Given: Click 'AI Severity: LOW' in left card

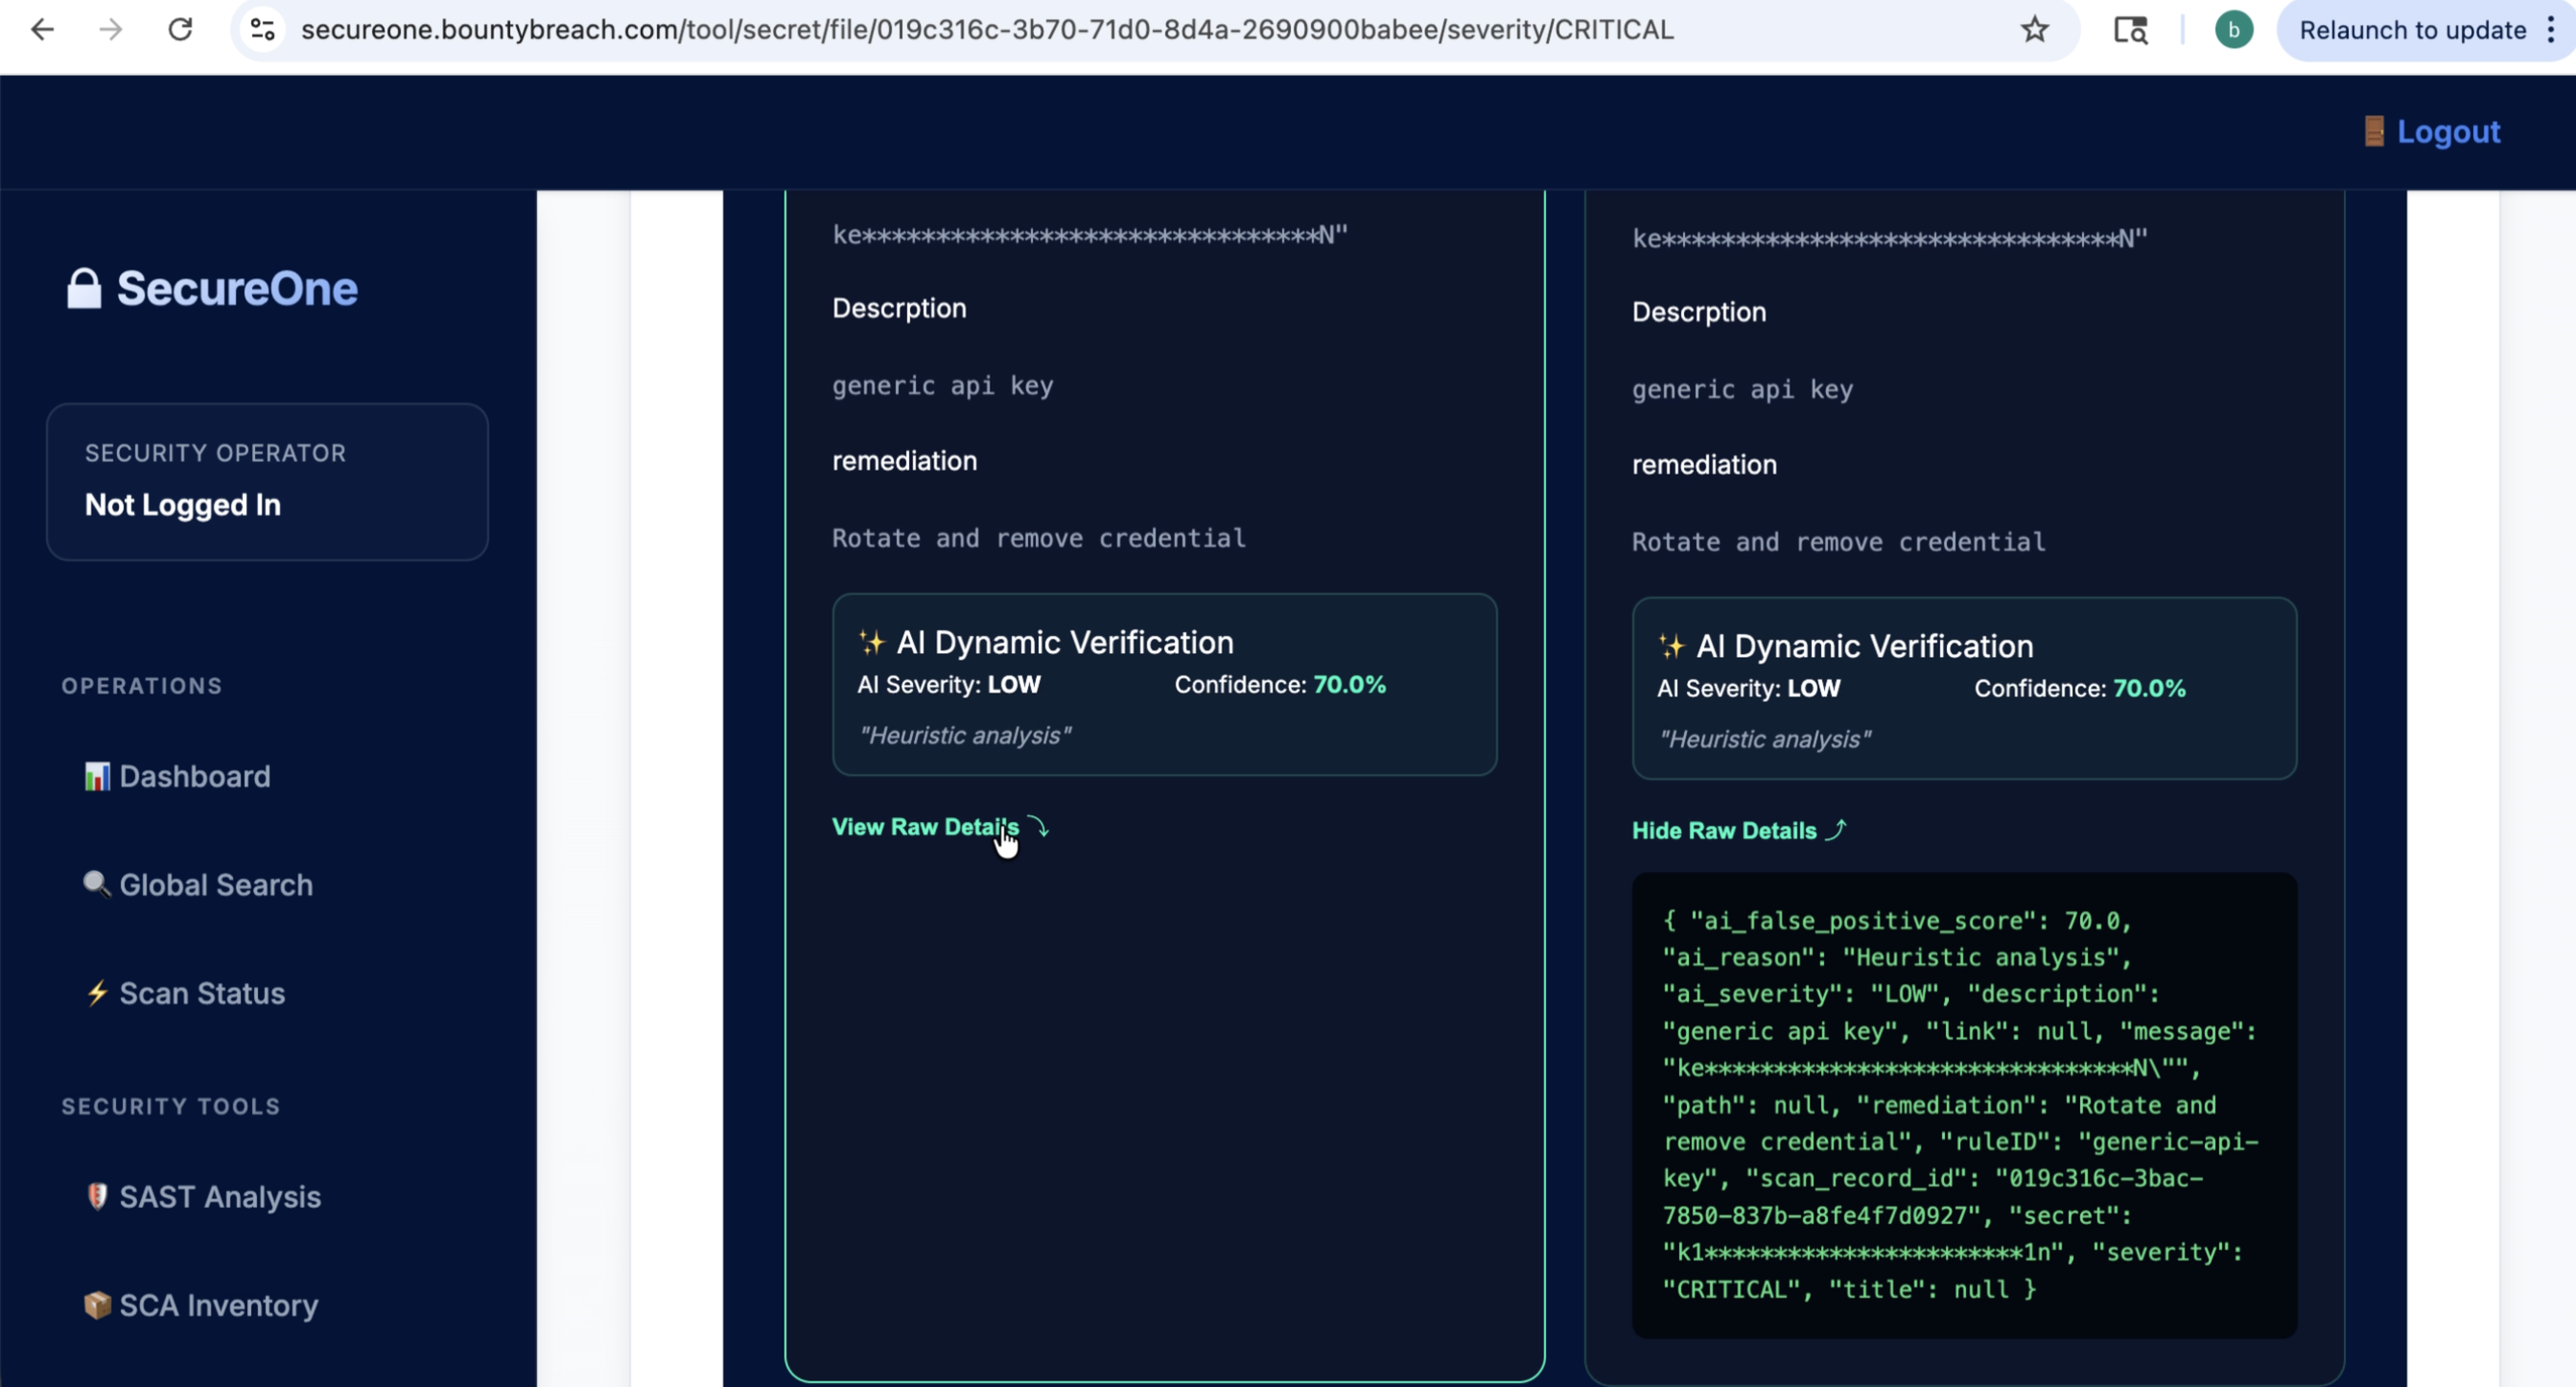Looking at the screenshot, I should click(x=949, y=685).
